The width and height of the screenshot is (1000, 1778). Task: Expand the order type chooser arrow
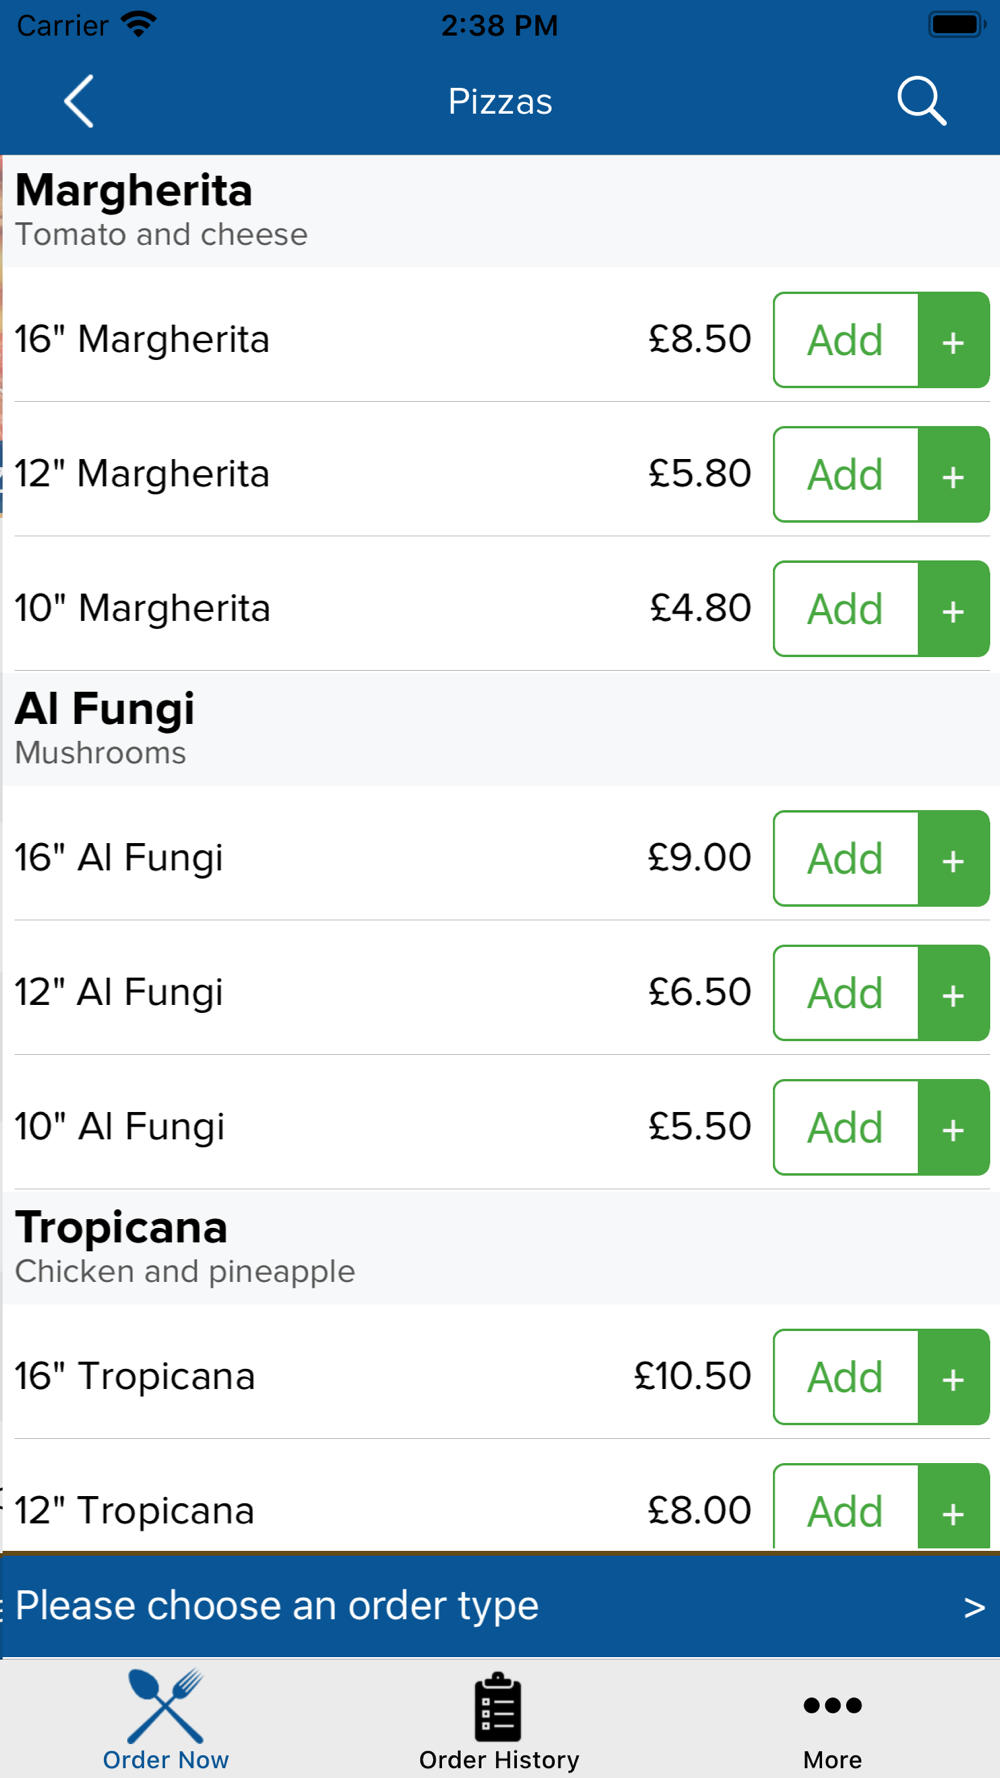[x=974, y=1607]
